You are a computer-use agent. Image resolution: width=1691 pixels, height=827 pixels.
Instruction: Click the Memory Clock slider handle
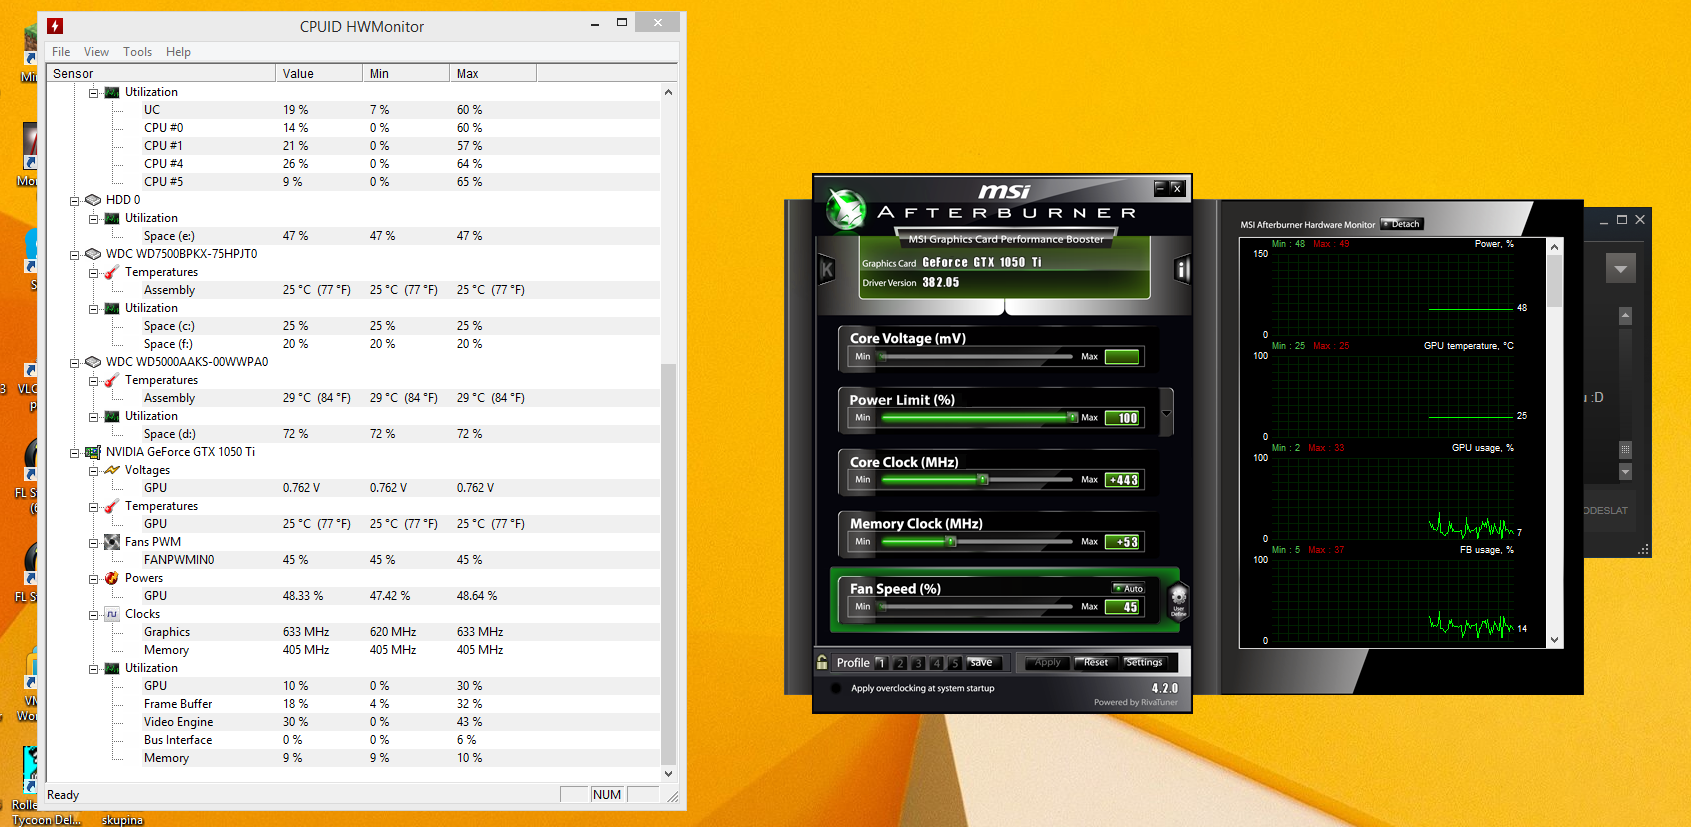coord(951,542)
